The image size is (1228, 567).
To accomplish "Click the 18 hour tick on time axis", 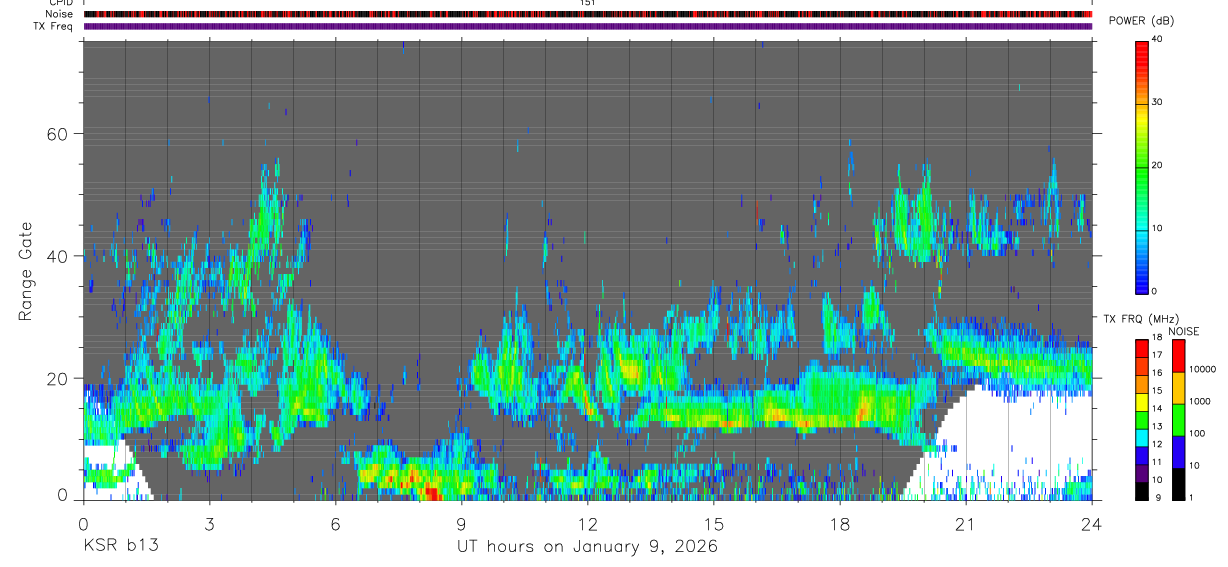I will click(839, 523).
